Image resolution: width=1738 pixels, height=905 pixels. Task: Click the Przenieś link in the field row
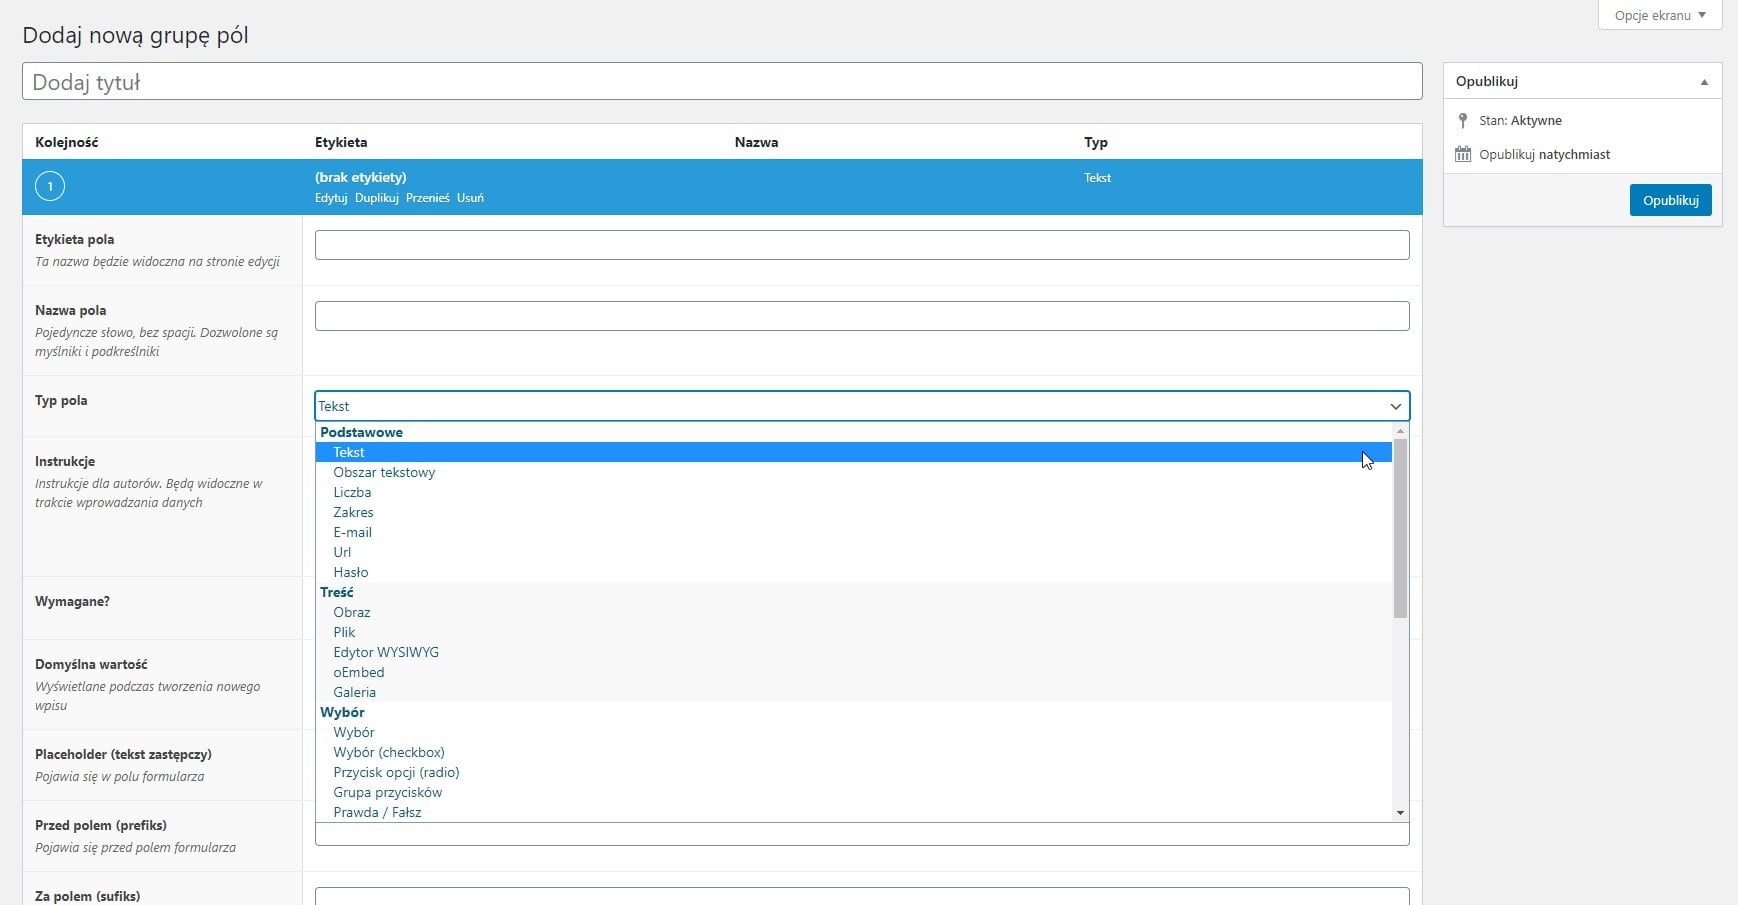[x=427, y=198]
